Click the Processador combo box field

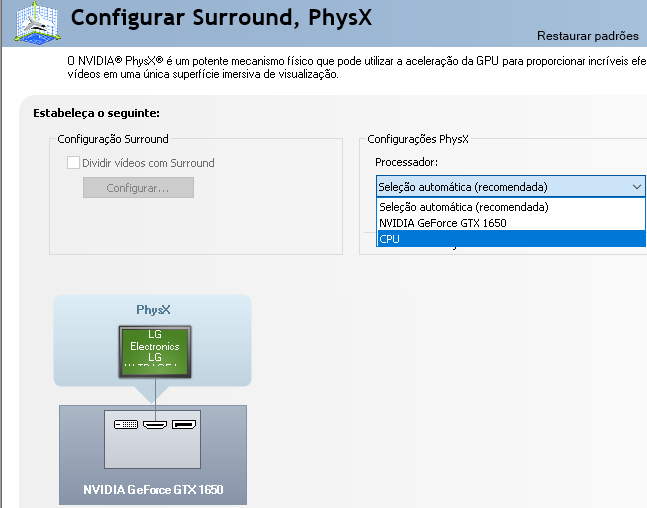[x=501, y=187]
